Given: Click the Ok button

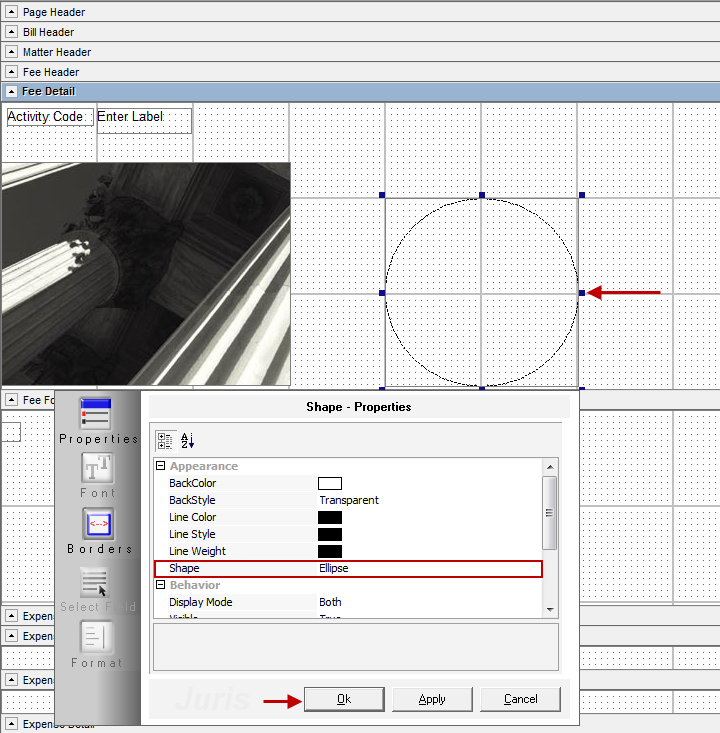Looking at the screenshot, I should point(344,699).
